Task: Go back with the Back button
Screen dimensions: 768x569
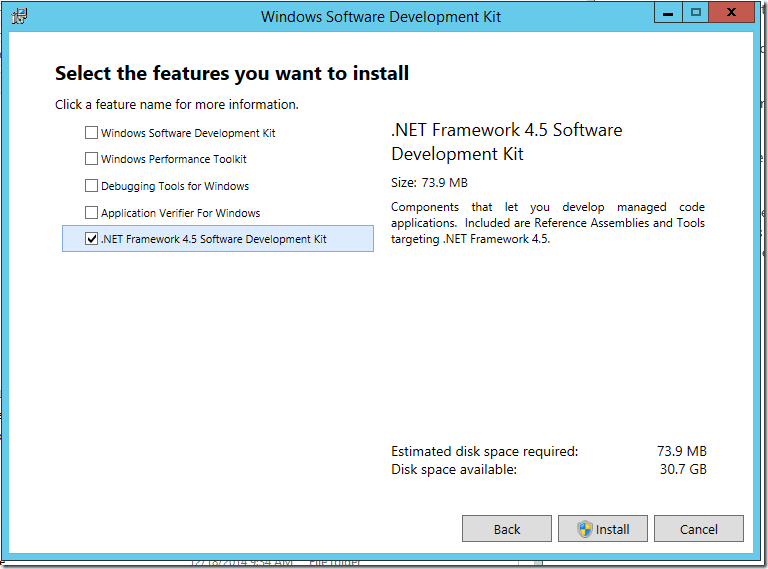Action: coord(507,529)
